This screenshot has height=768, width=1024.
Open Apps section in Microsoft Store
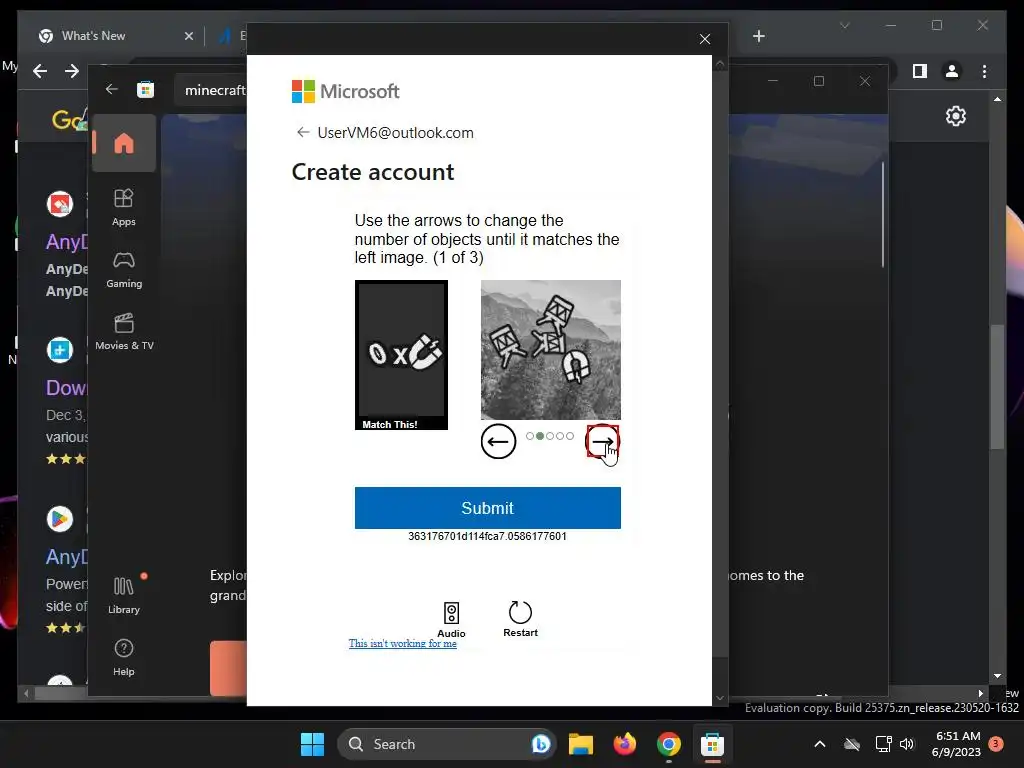coord(123,208)
